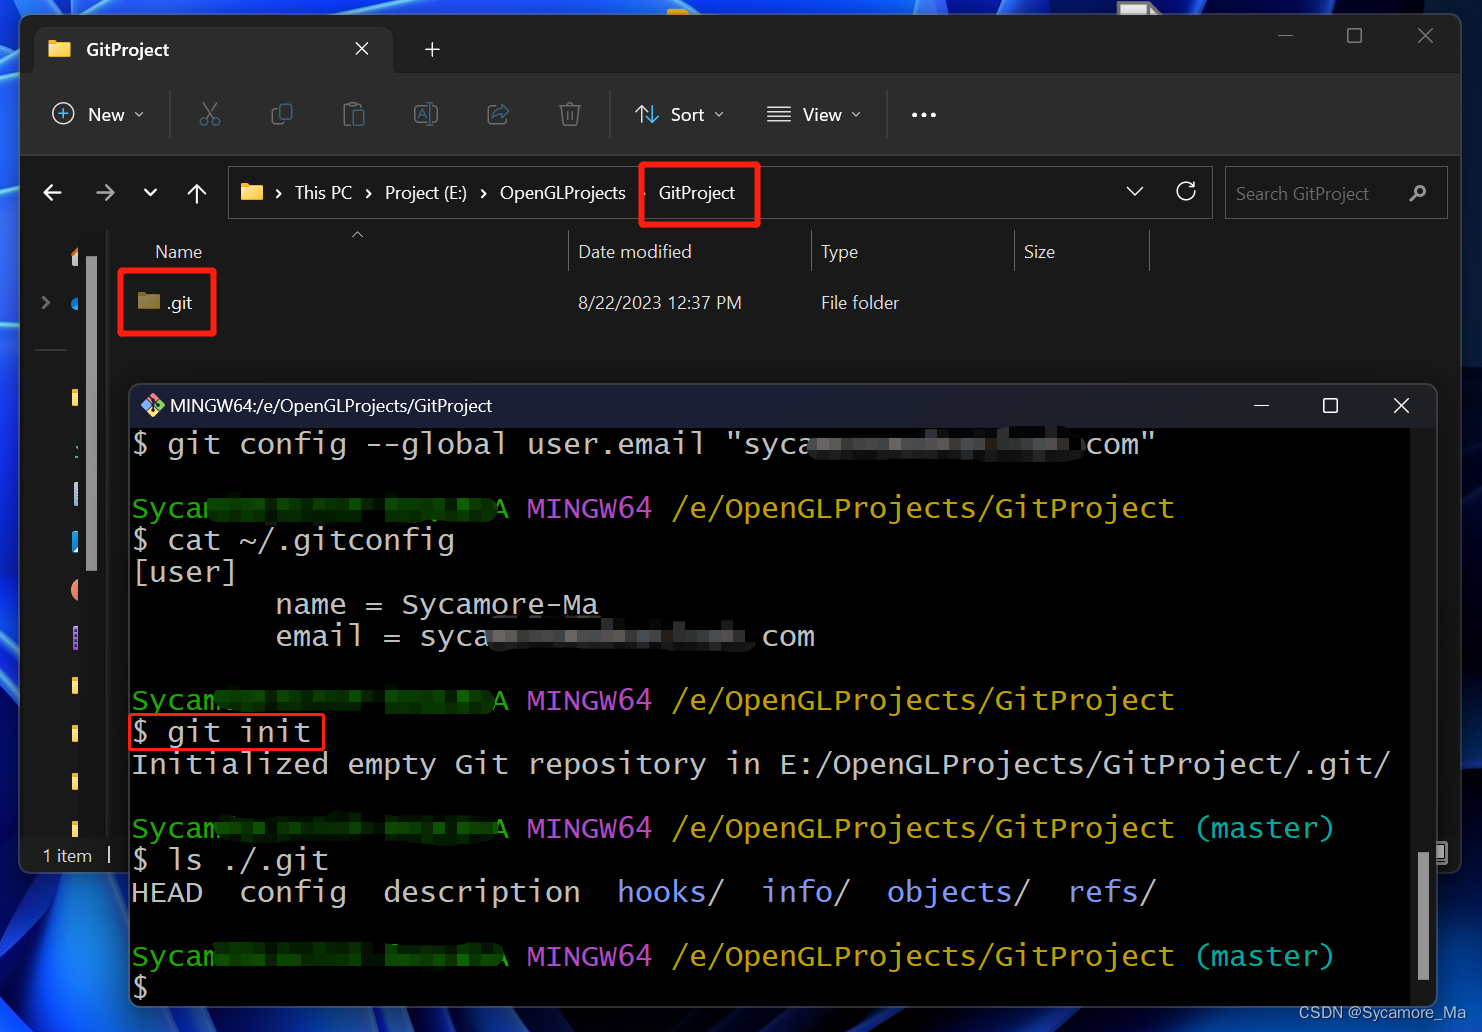Click 'description' in terminal listing
The image size is (1482, 1032).
[482, 892]
